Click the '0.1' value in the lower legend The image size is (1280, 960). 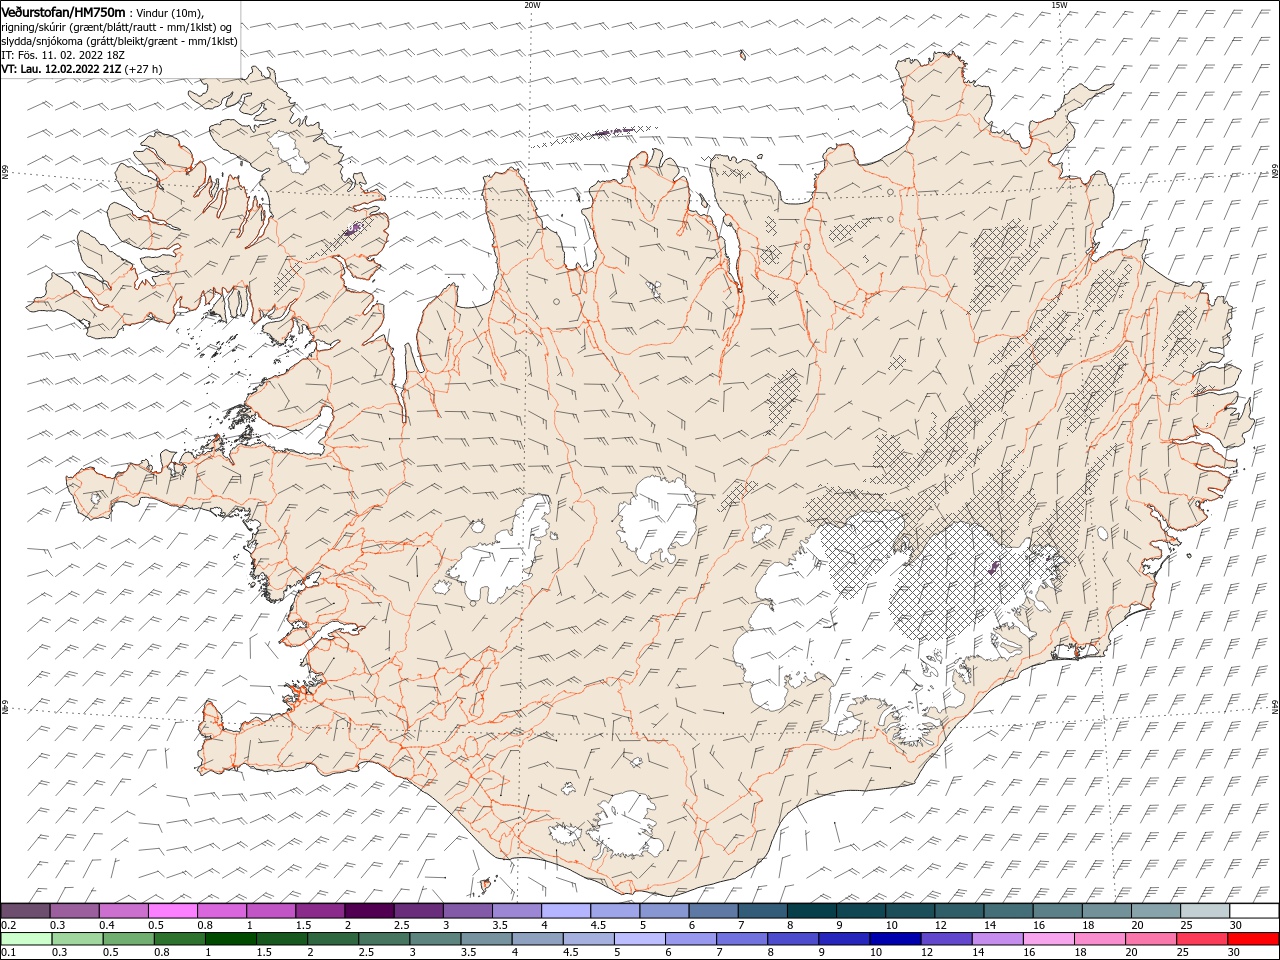coord(8,953)
